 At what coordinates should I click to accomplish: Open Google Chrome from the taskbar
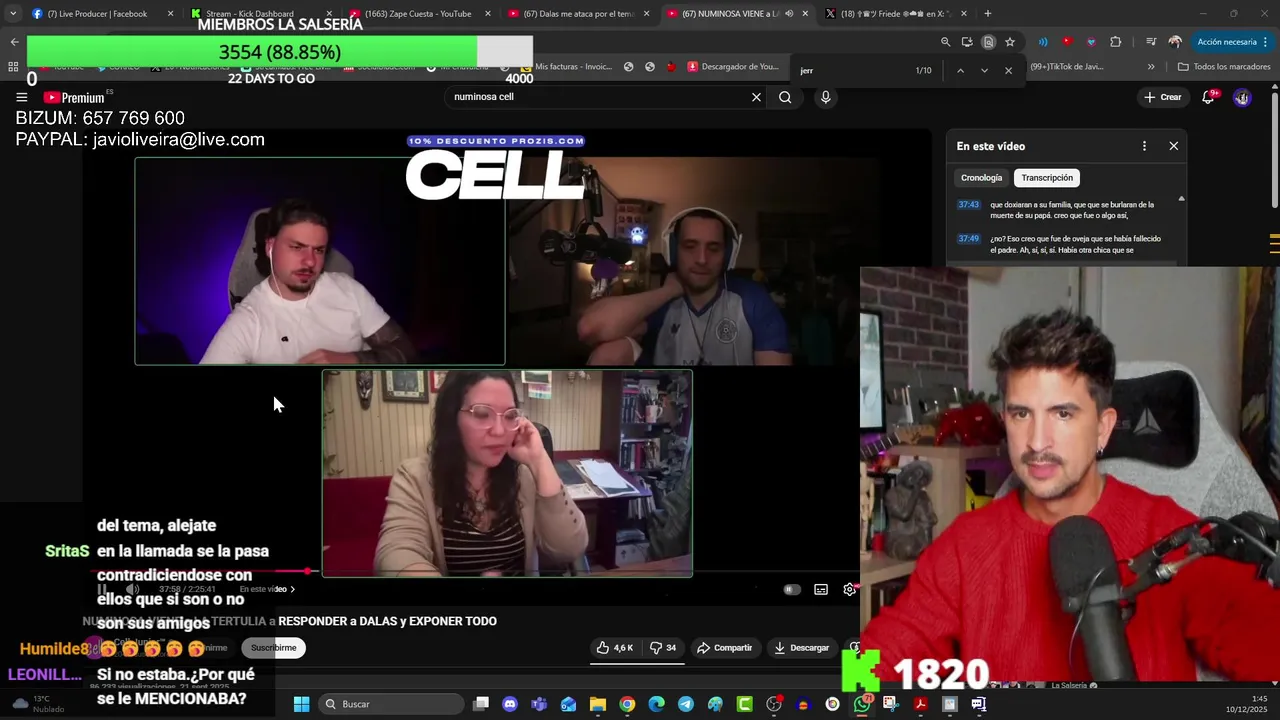(627, 704)
